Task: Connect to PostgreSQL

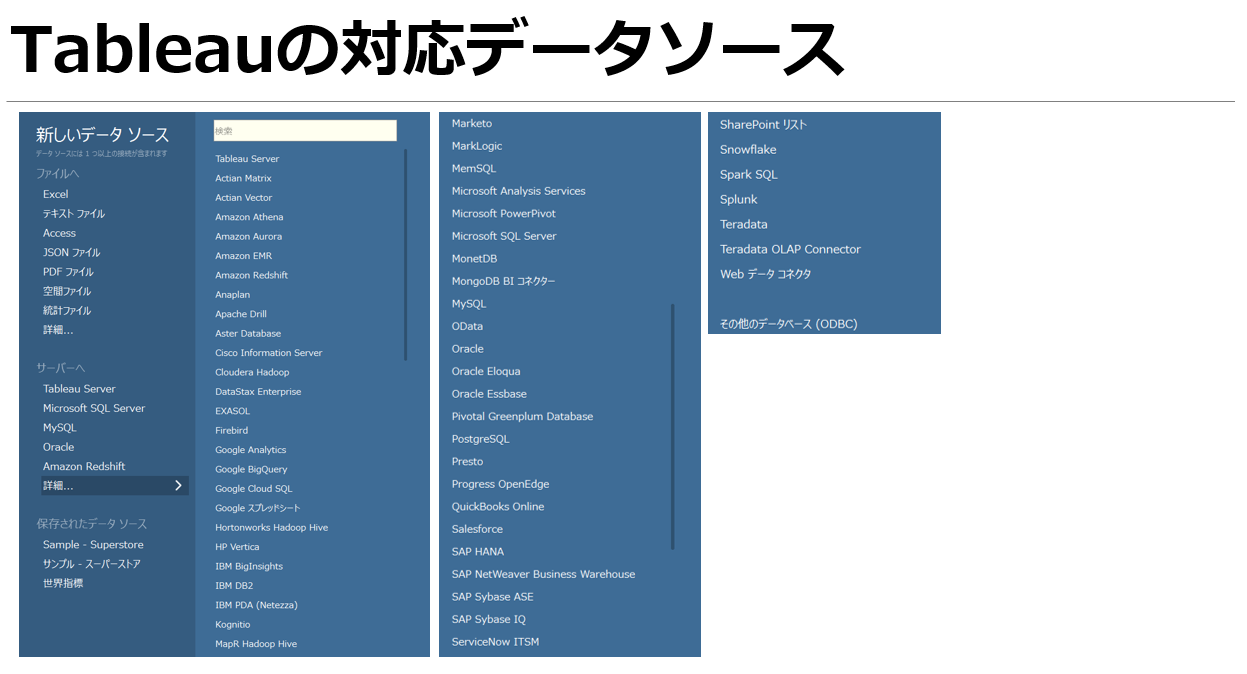Action: tap(481, 439)
